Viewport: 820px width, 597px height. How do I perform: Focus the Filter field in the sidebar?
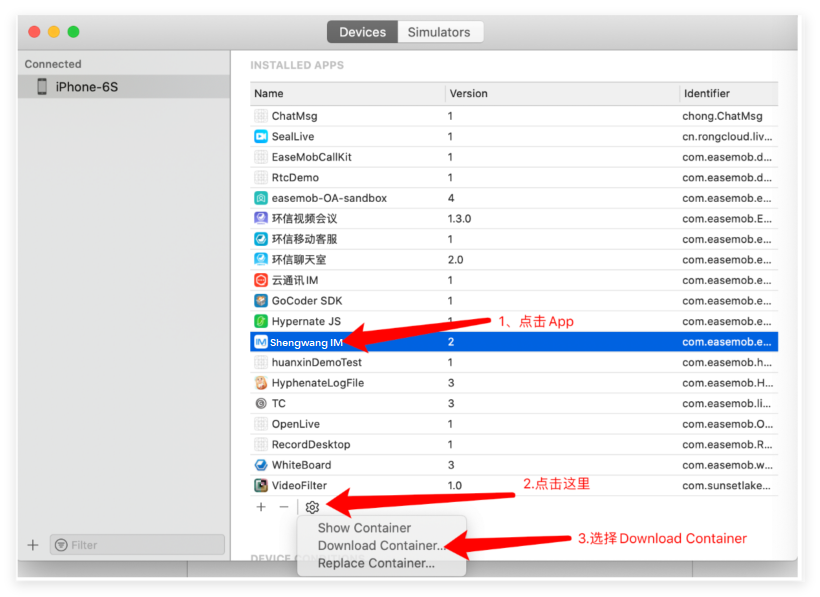tap(138, 545)
